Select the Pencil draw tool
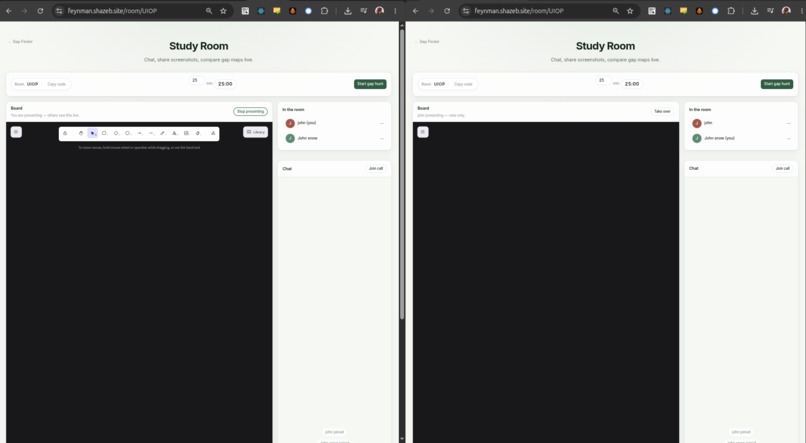 (163, 133)
